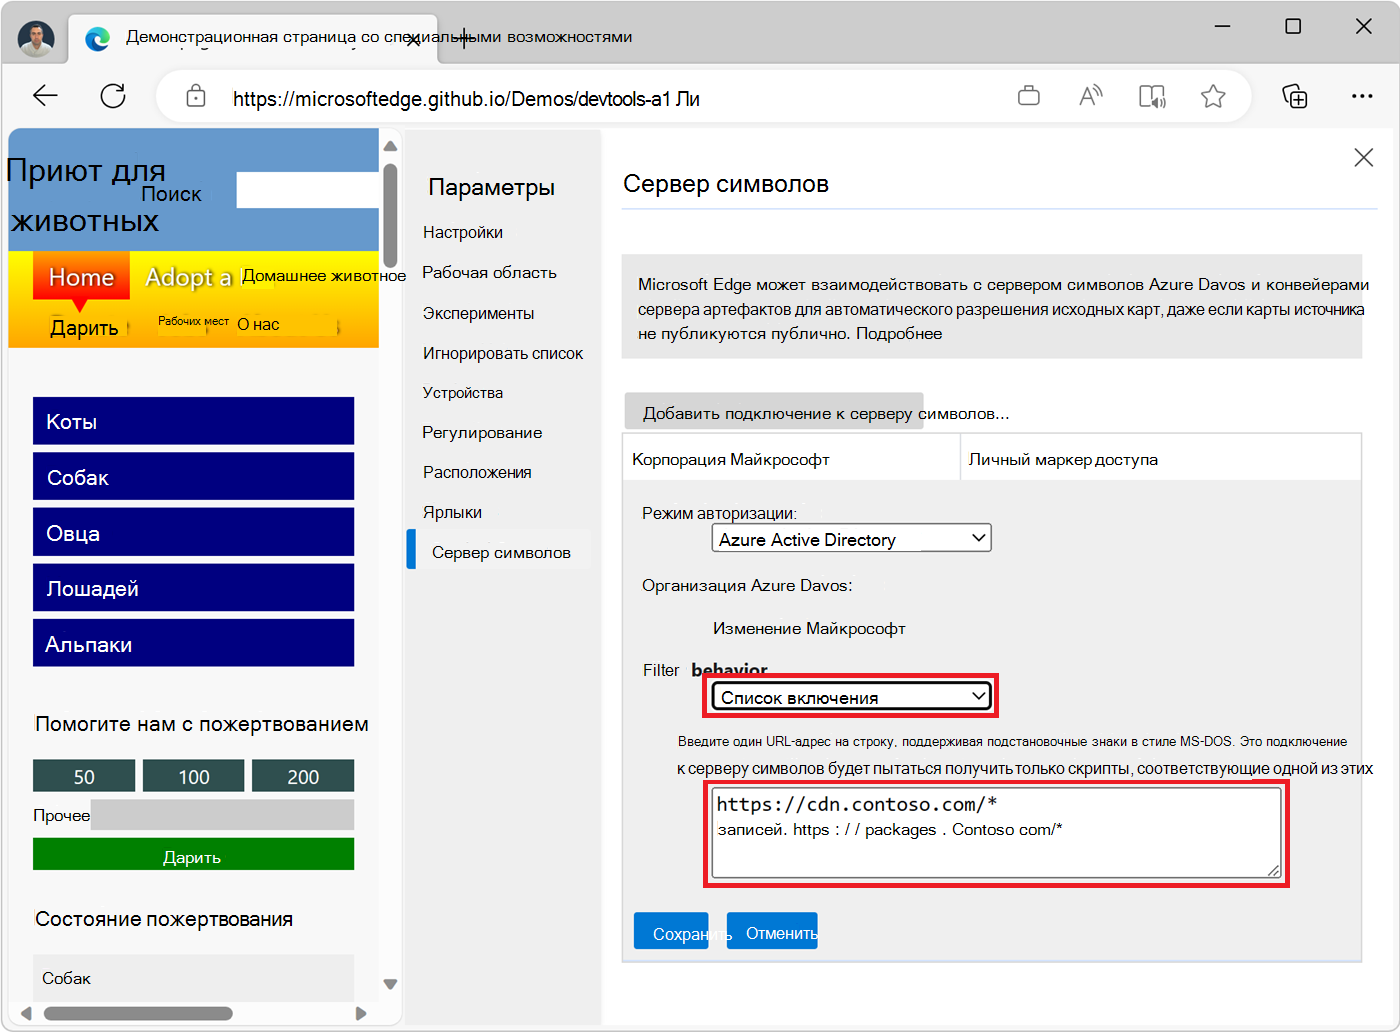Image resolution: width=1400 pixels, height=1032 pixels.
Task: Click the app available icon in address bar
Action: click(x=1028, y=96)
